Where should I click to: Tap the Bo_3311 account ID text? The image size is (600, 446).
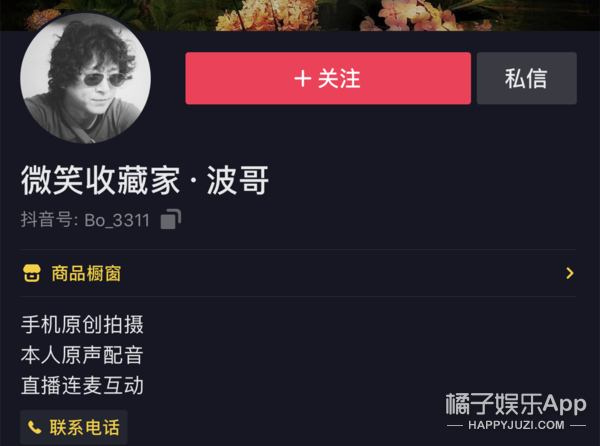(x=117, y=221)
